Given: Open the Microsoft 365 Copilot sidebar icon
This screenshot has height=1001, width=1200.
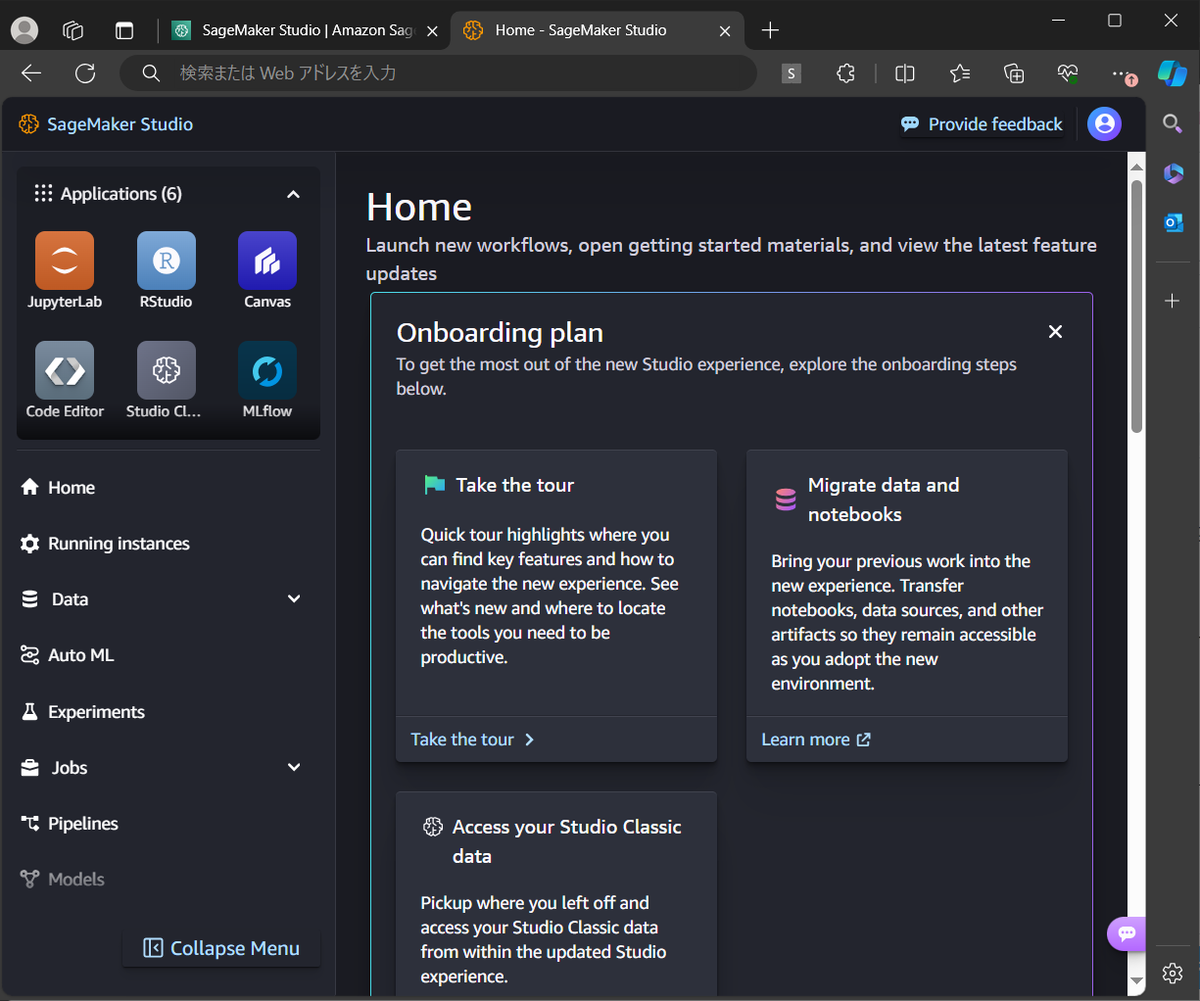Looking at the screenshot, I should (1173, 173).
